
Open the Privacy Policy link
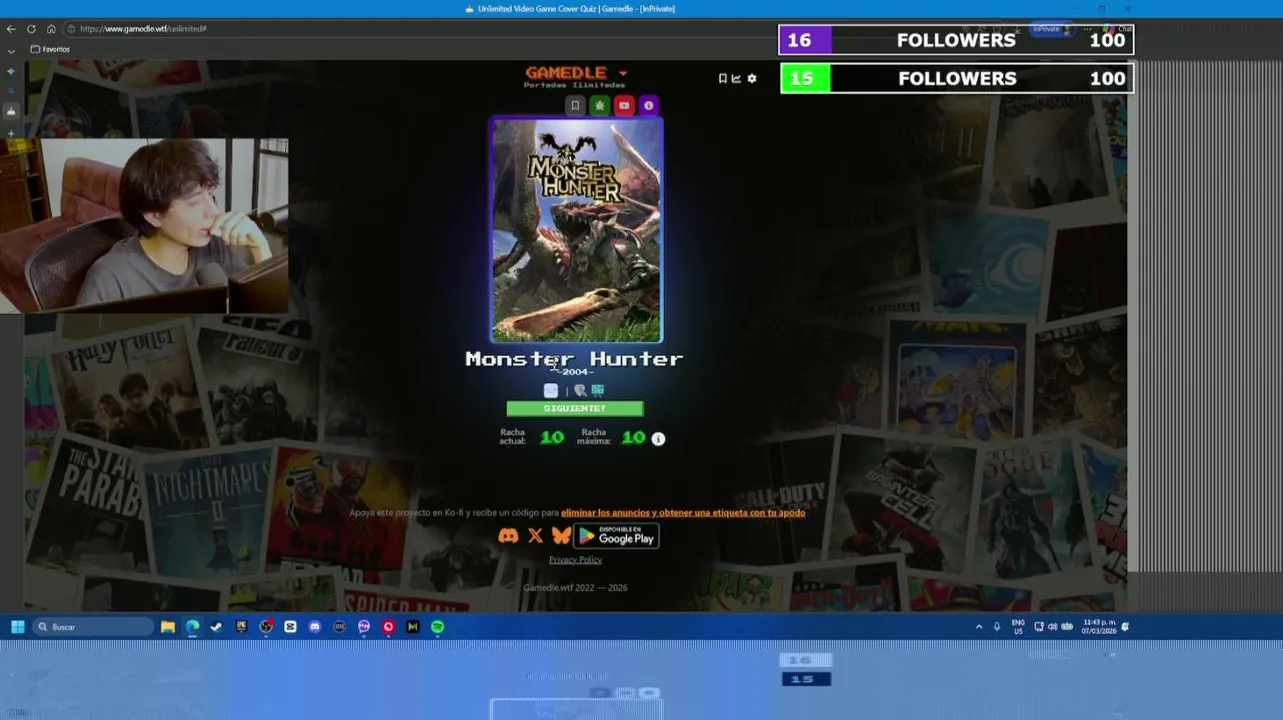[x=575, y=560]
